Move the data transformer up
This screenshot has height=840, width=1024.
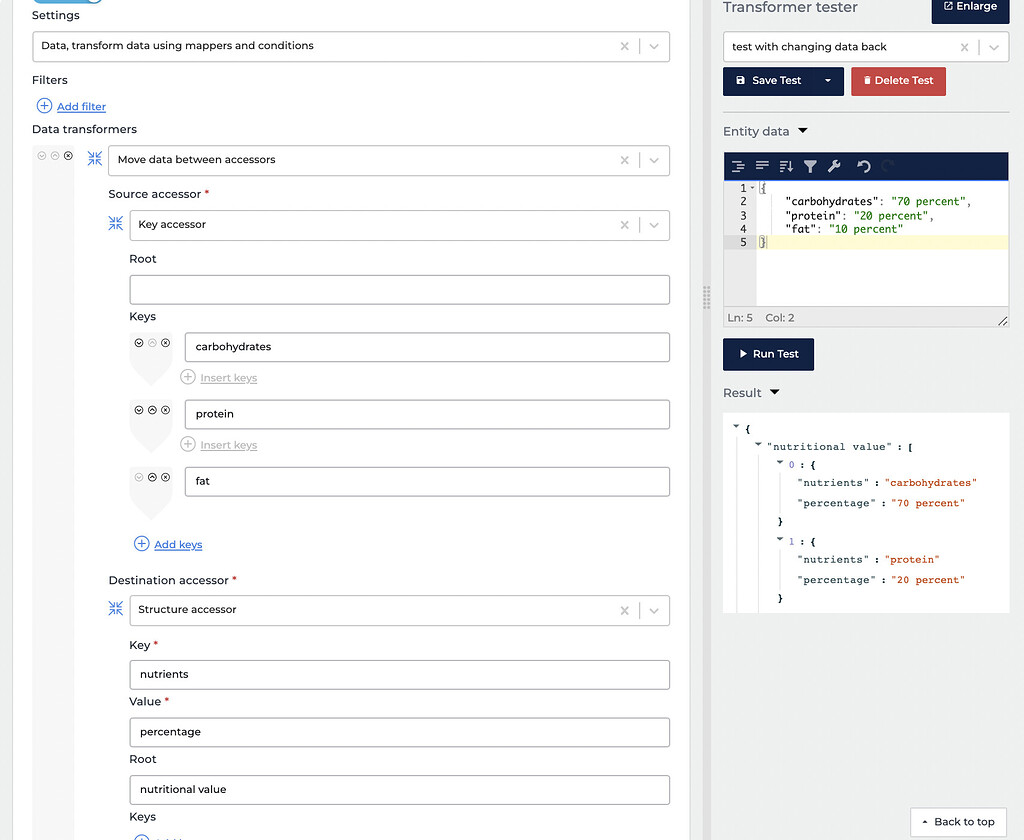coord(55,155)
